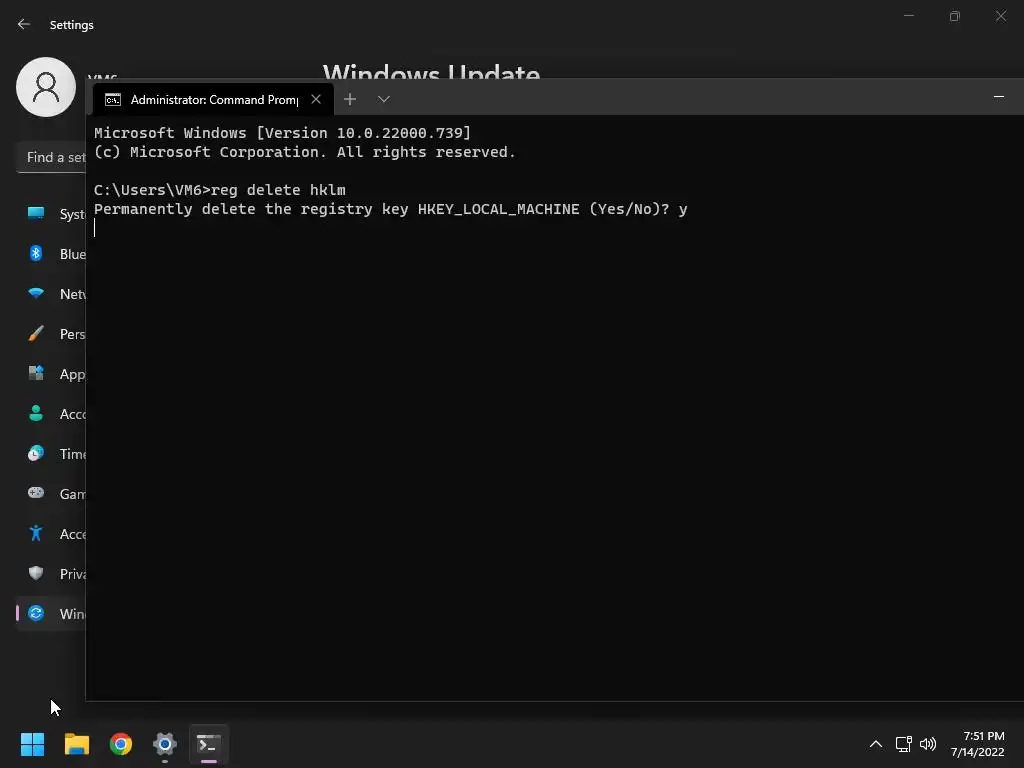Select Windows Update in Settings sidebar
1024x768 pixels.
[x=51, y=613]
